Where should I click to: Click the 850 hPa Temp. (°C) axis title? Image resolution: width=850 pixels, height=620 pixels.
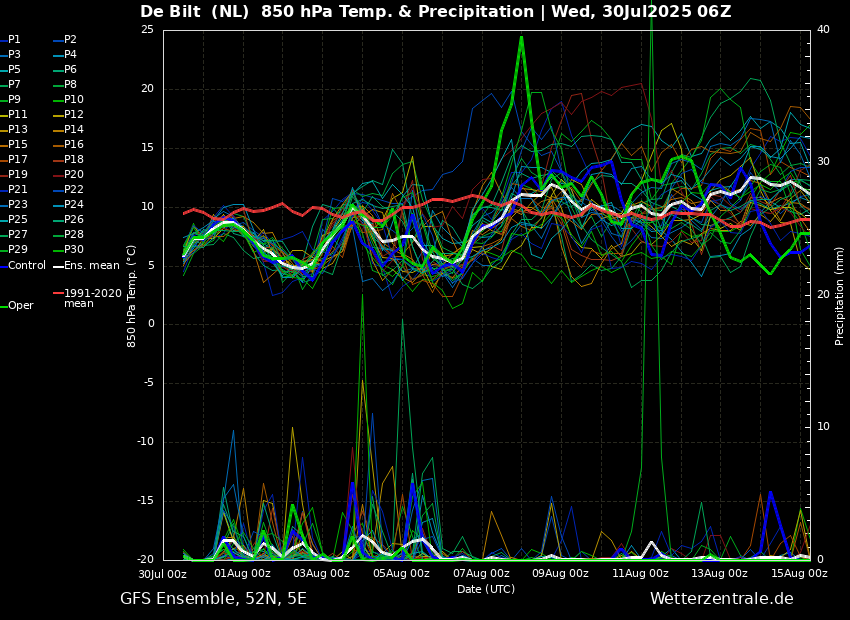(x=131, y=296)
